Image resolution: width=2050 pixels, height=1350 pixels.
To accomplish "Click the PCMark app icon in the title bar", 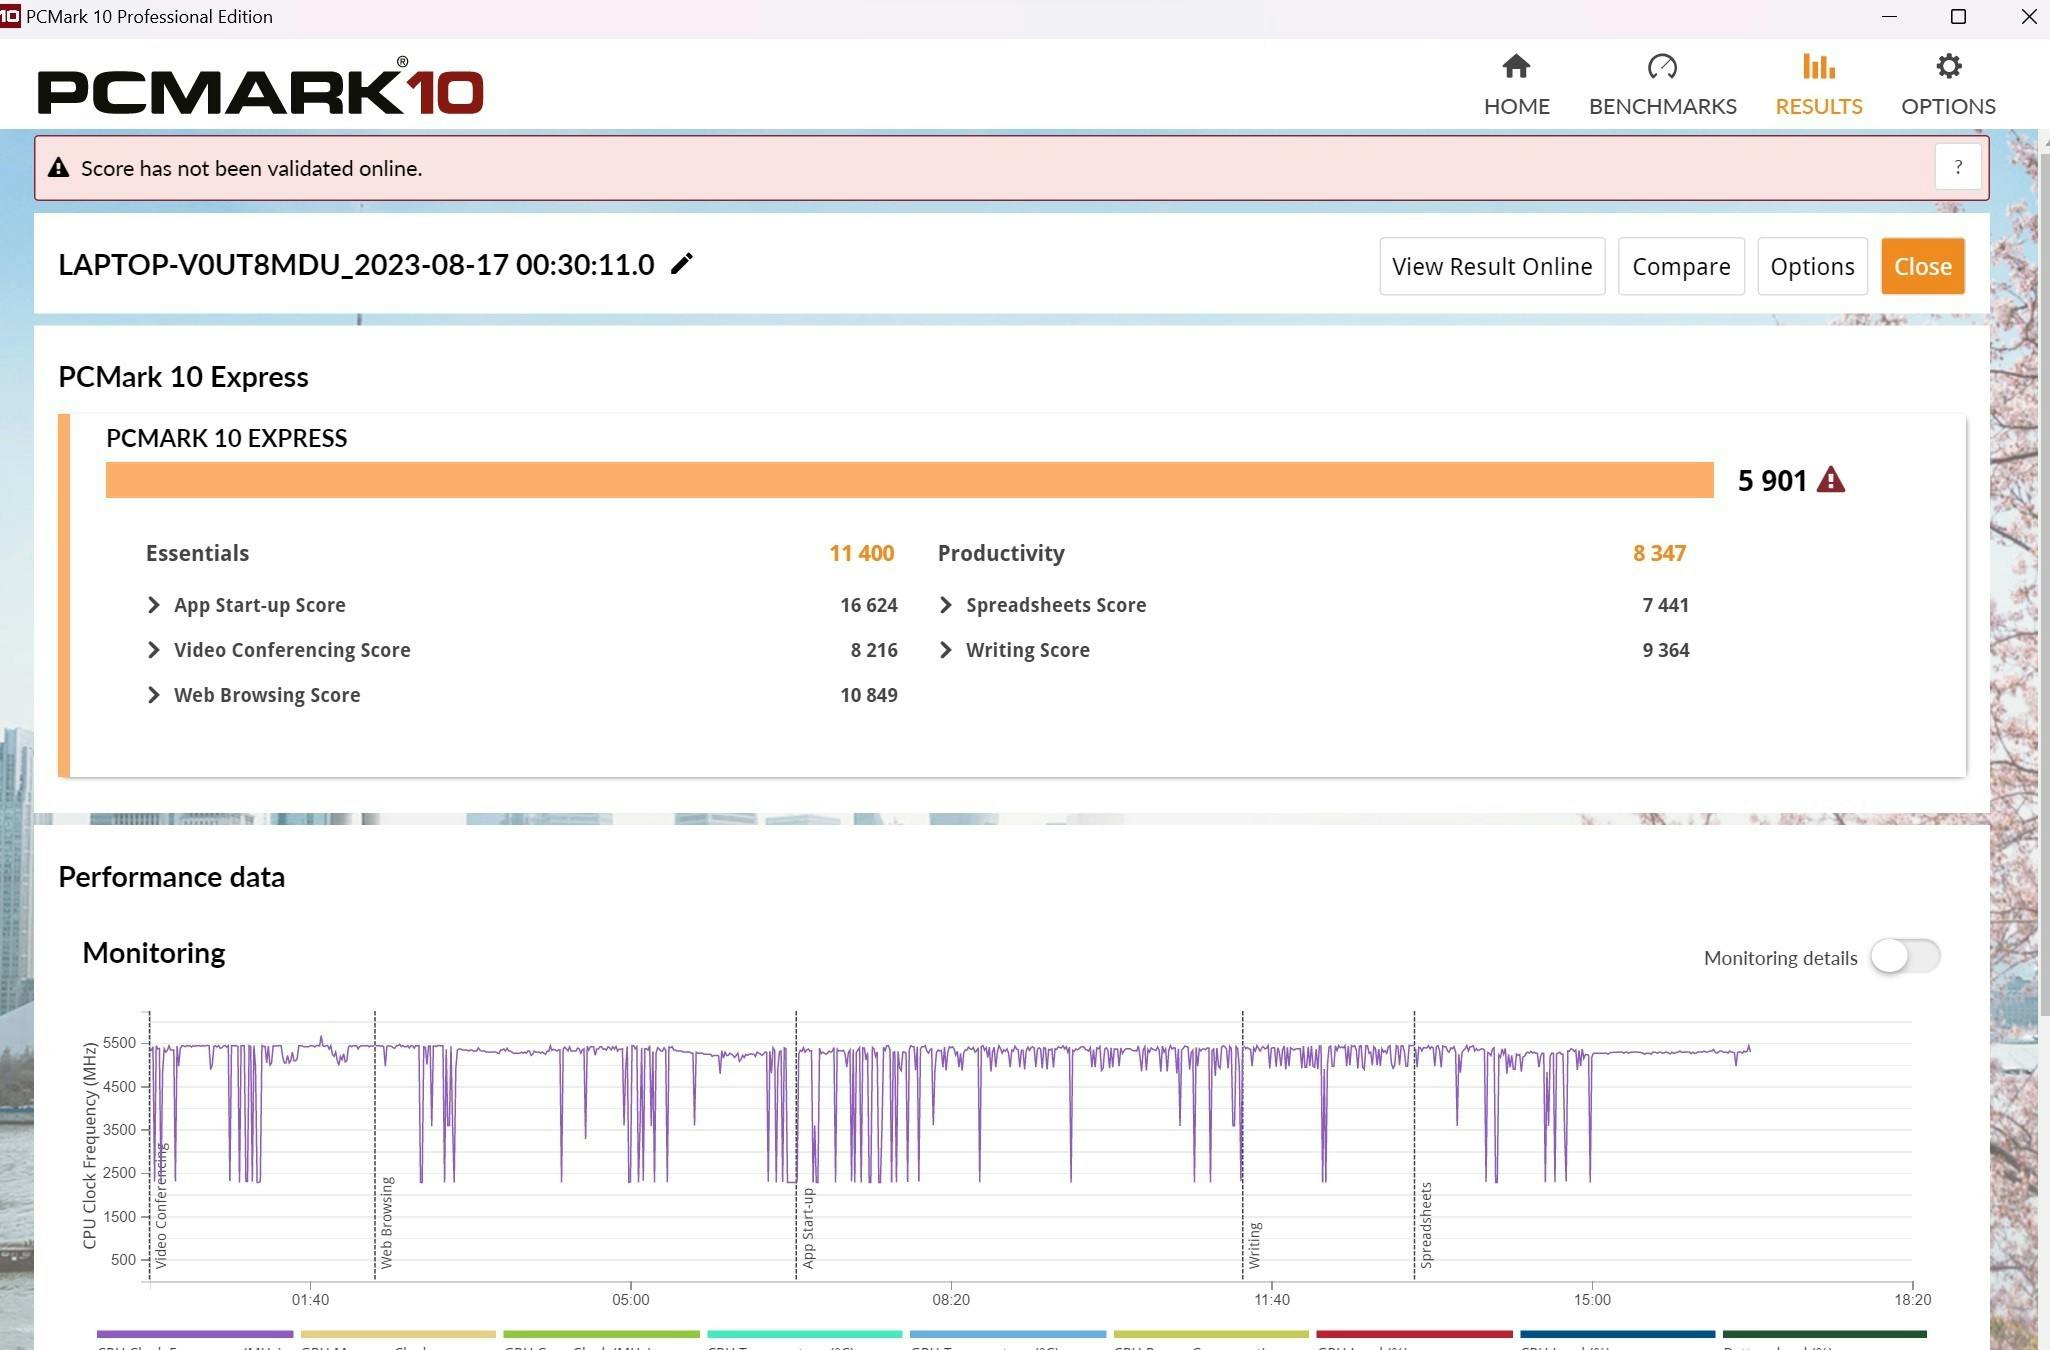I will click(10, 16).
